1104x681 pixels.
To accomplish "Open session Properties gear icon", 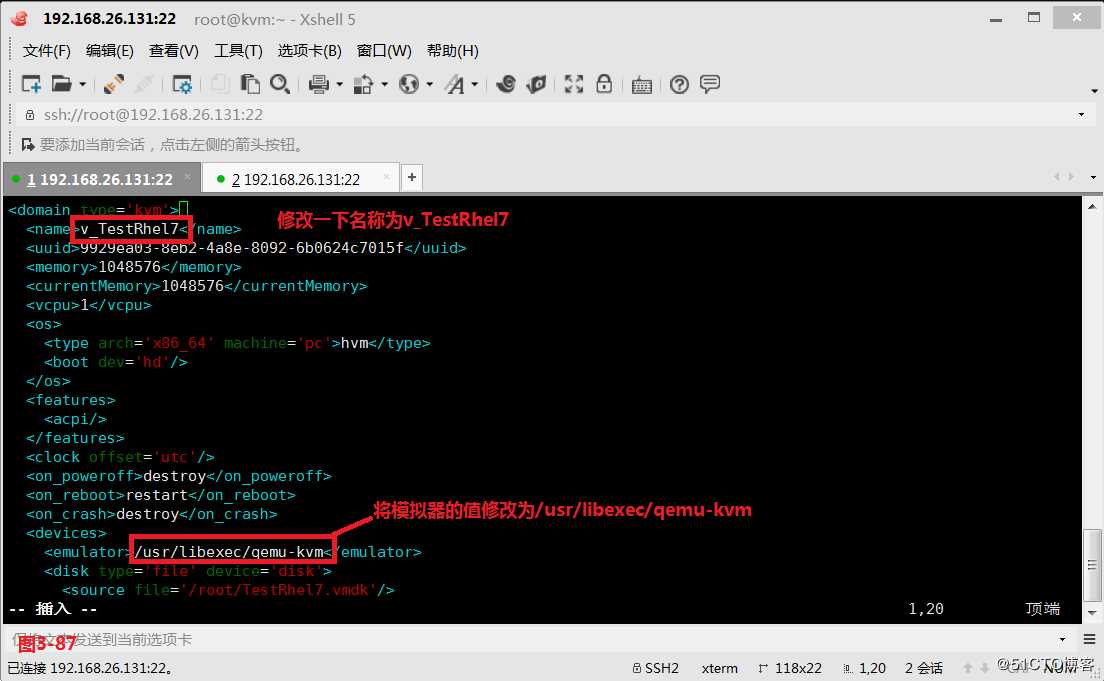I will click(x=182, y=85).
